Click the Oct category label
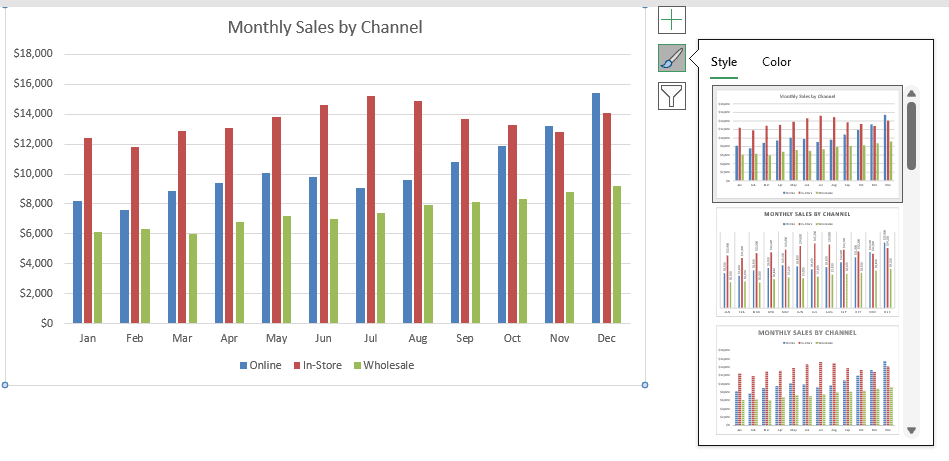This screenshot has width=949, height=461. click(512, 338)
